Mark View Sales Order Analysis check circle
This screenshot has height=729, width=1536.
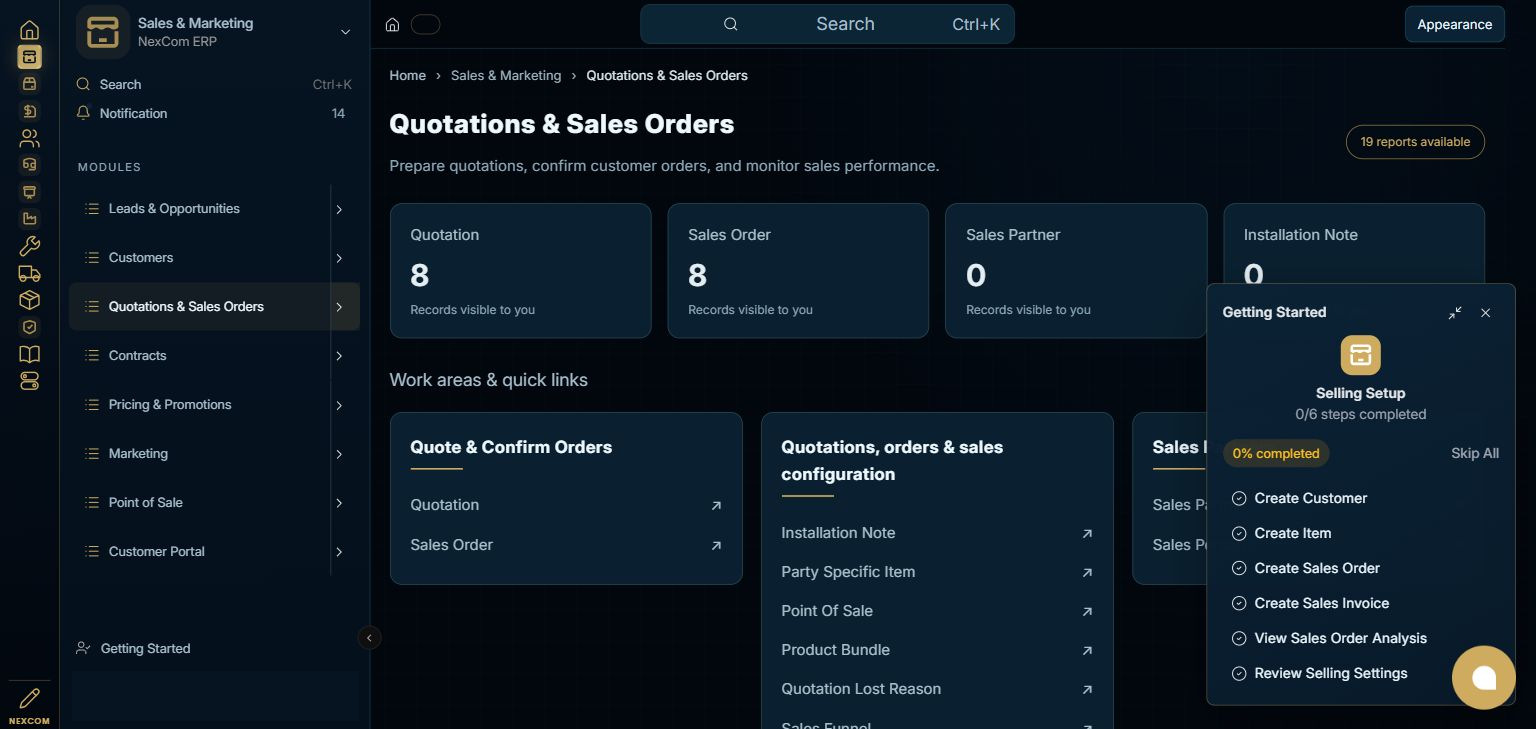(x=1239, y=638)
